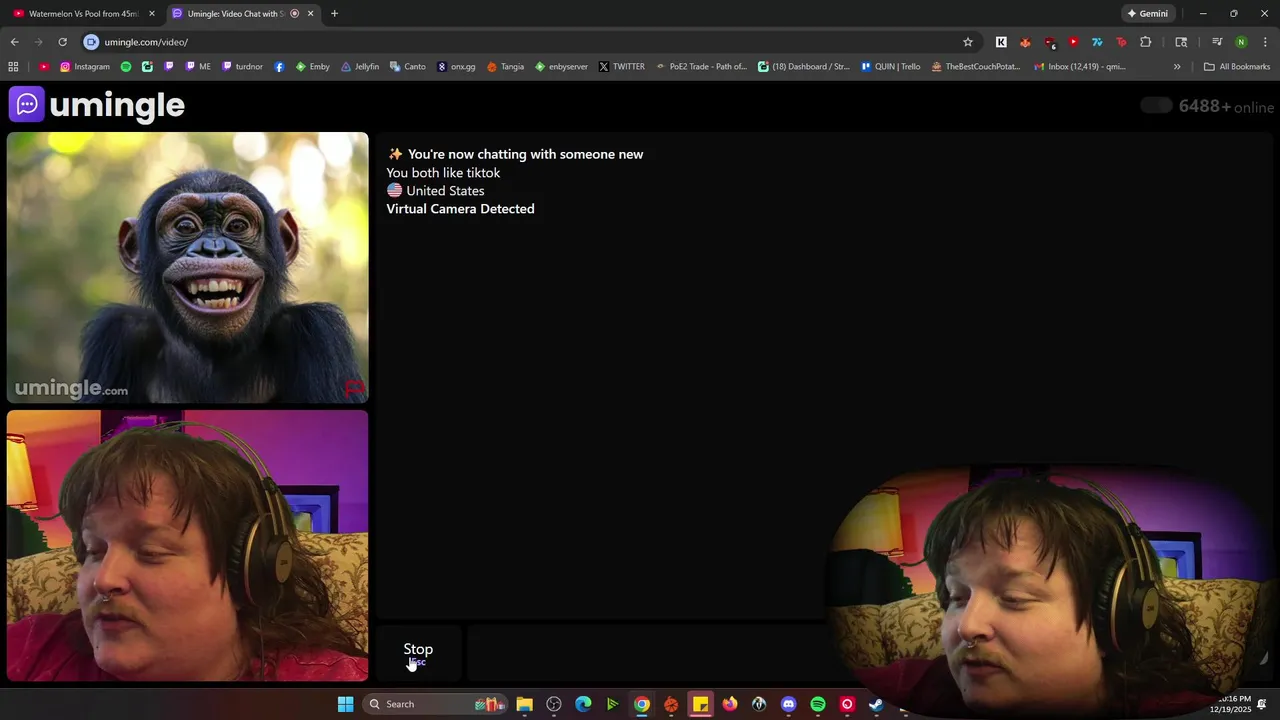Click the red flag report icon
This screenshot has height=720, width=1280.
tap(354, 388)
